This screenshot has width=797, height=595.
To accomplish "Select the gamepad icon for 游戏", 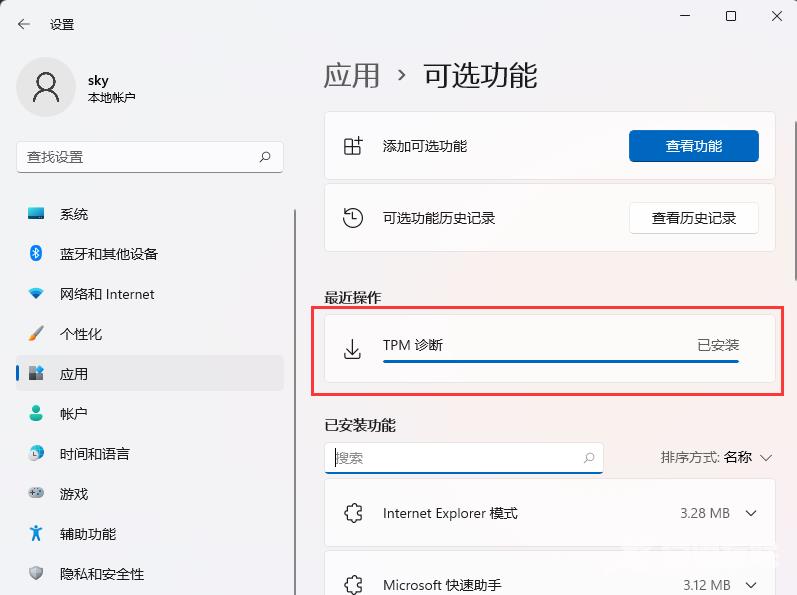I will pyautogui.click(x=36, y=493).
